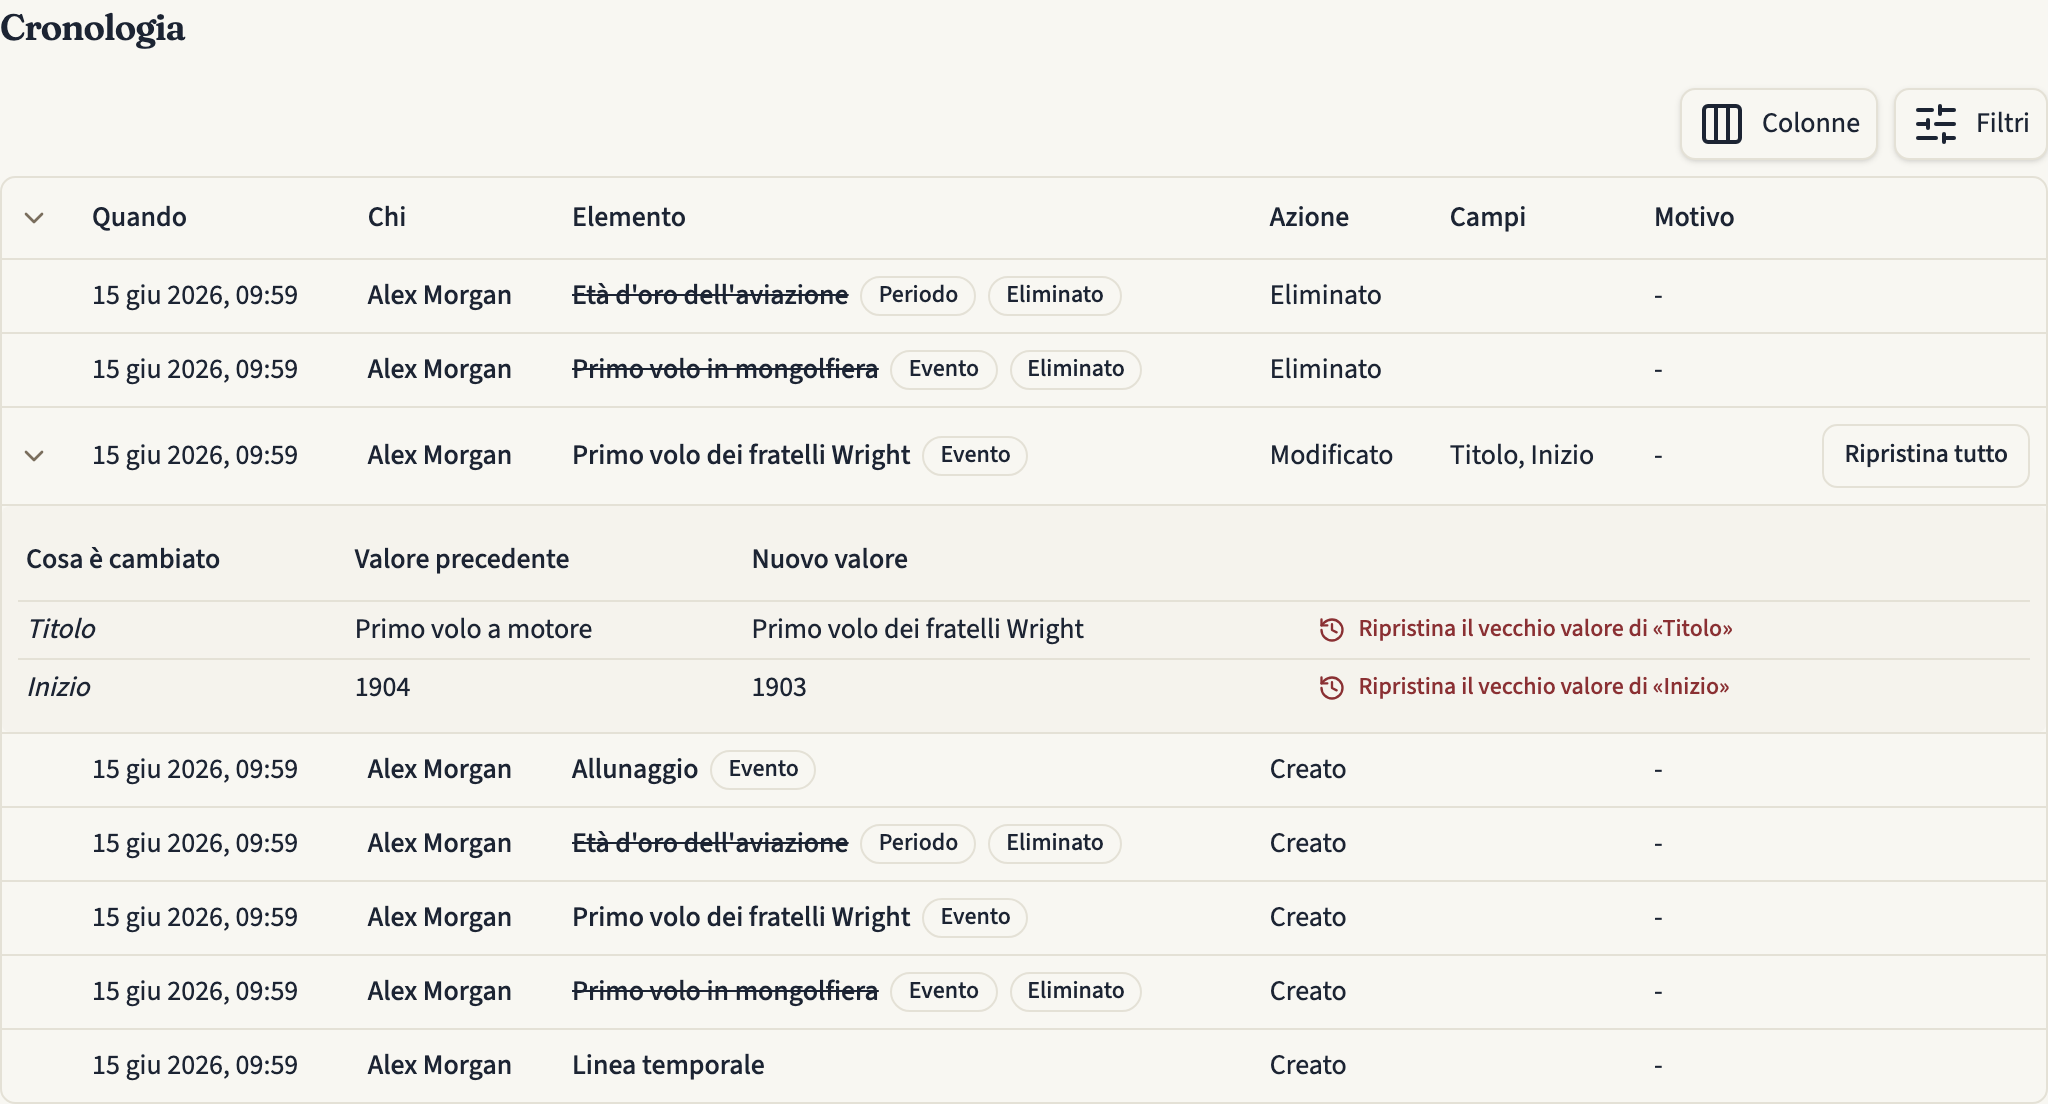Click the Evento tag next to Allunaggio
The width and height of the screenshot is (2048, 1104).
point(763,769)
